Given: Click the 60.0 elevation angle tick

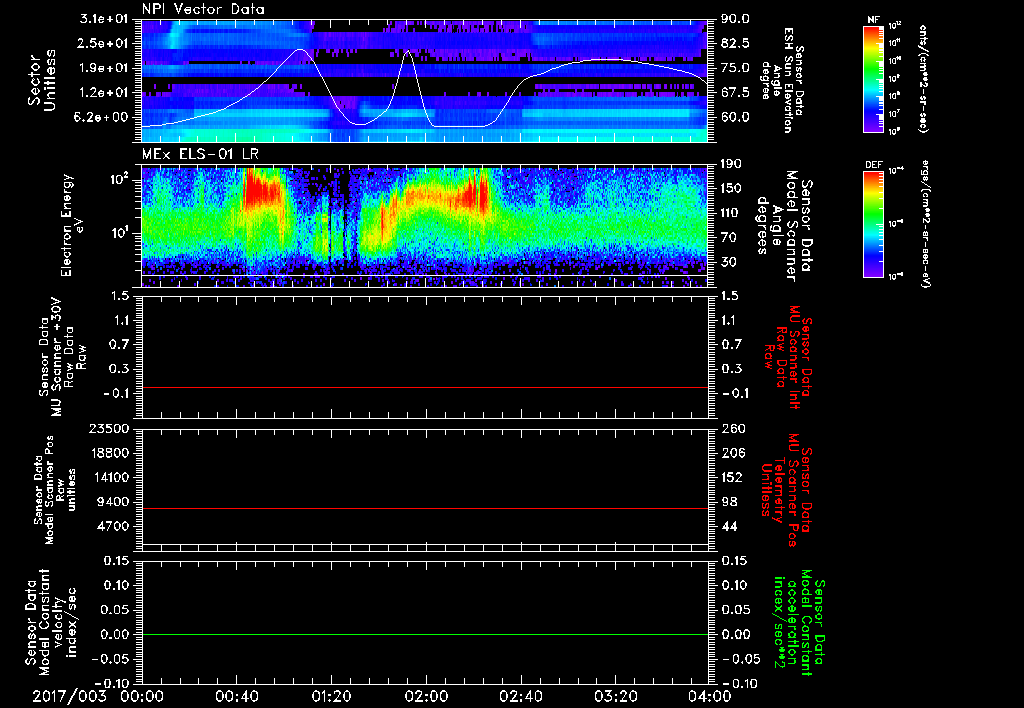Looking at the screenshot, I should (735, 117).
